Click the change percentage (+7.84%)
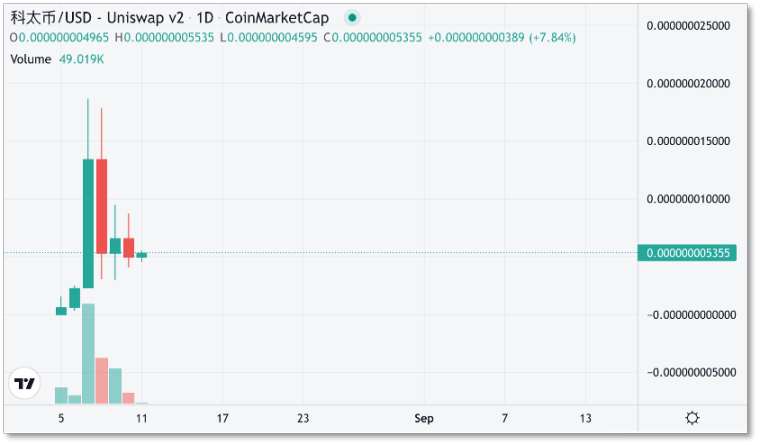This screenshot has height=445, width=760. 552,38
